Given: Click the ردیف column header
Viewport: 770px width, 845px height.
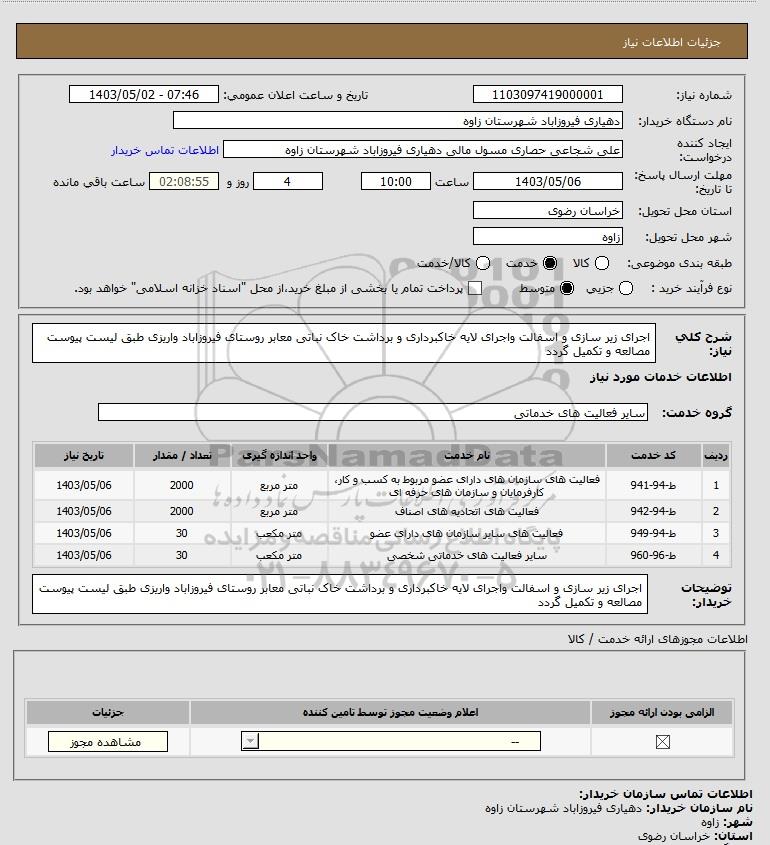Looking at the screenshot, I should [716, 456].
